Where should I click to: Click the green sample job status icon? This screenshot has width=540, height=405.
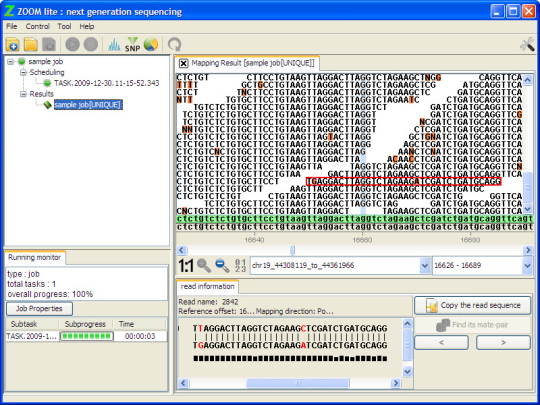(22, 62)
